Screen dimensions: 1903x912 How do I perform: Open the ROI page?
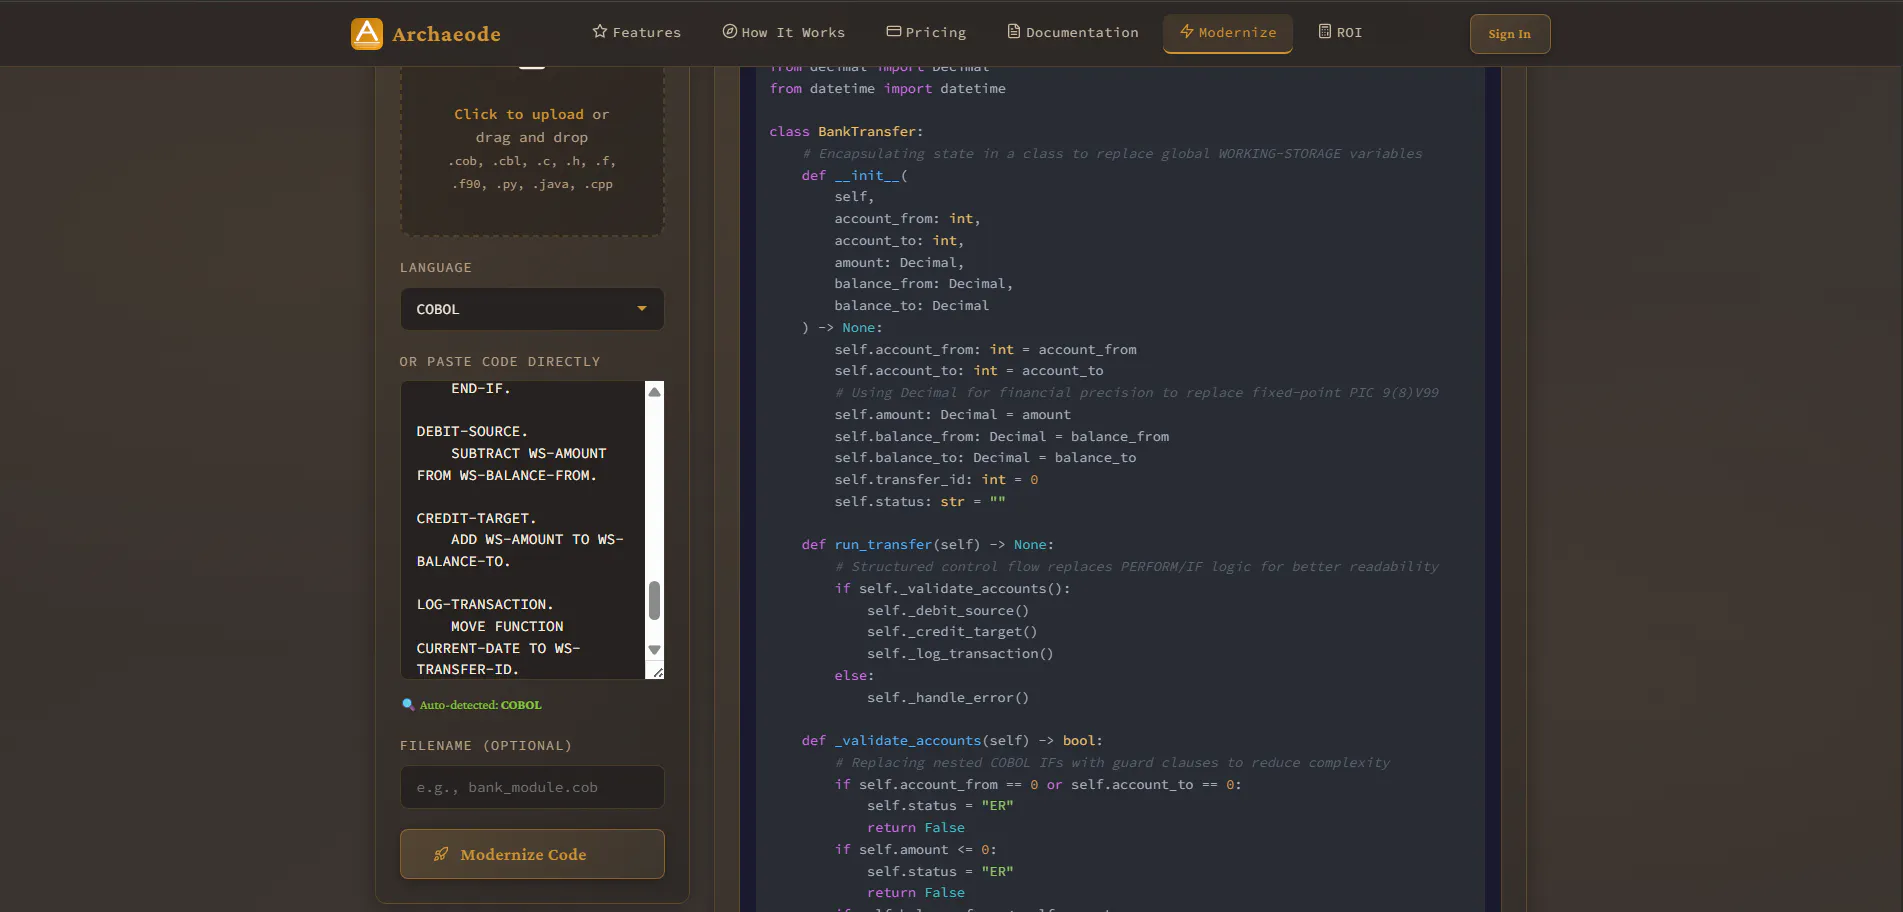coord(1340,32)
